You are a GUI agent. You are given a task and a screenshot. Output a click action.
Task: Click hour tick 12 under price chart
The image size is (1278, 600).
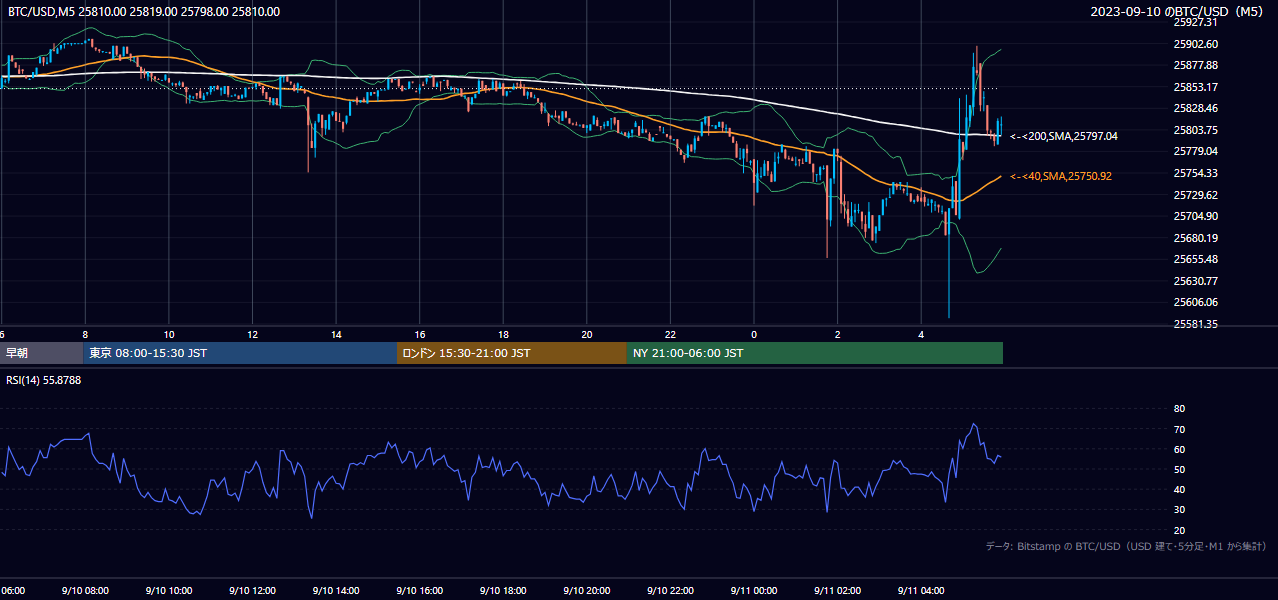pyautogui.click(x=252, y=334)
